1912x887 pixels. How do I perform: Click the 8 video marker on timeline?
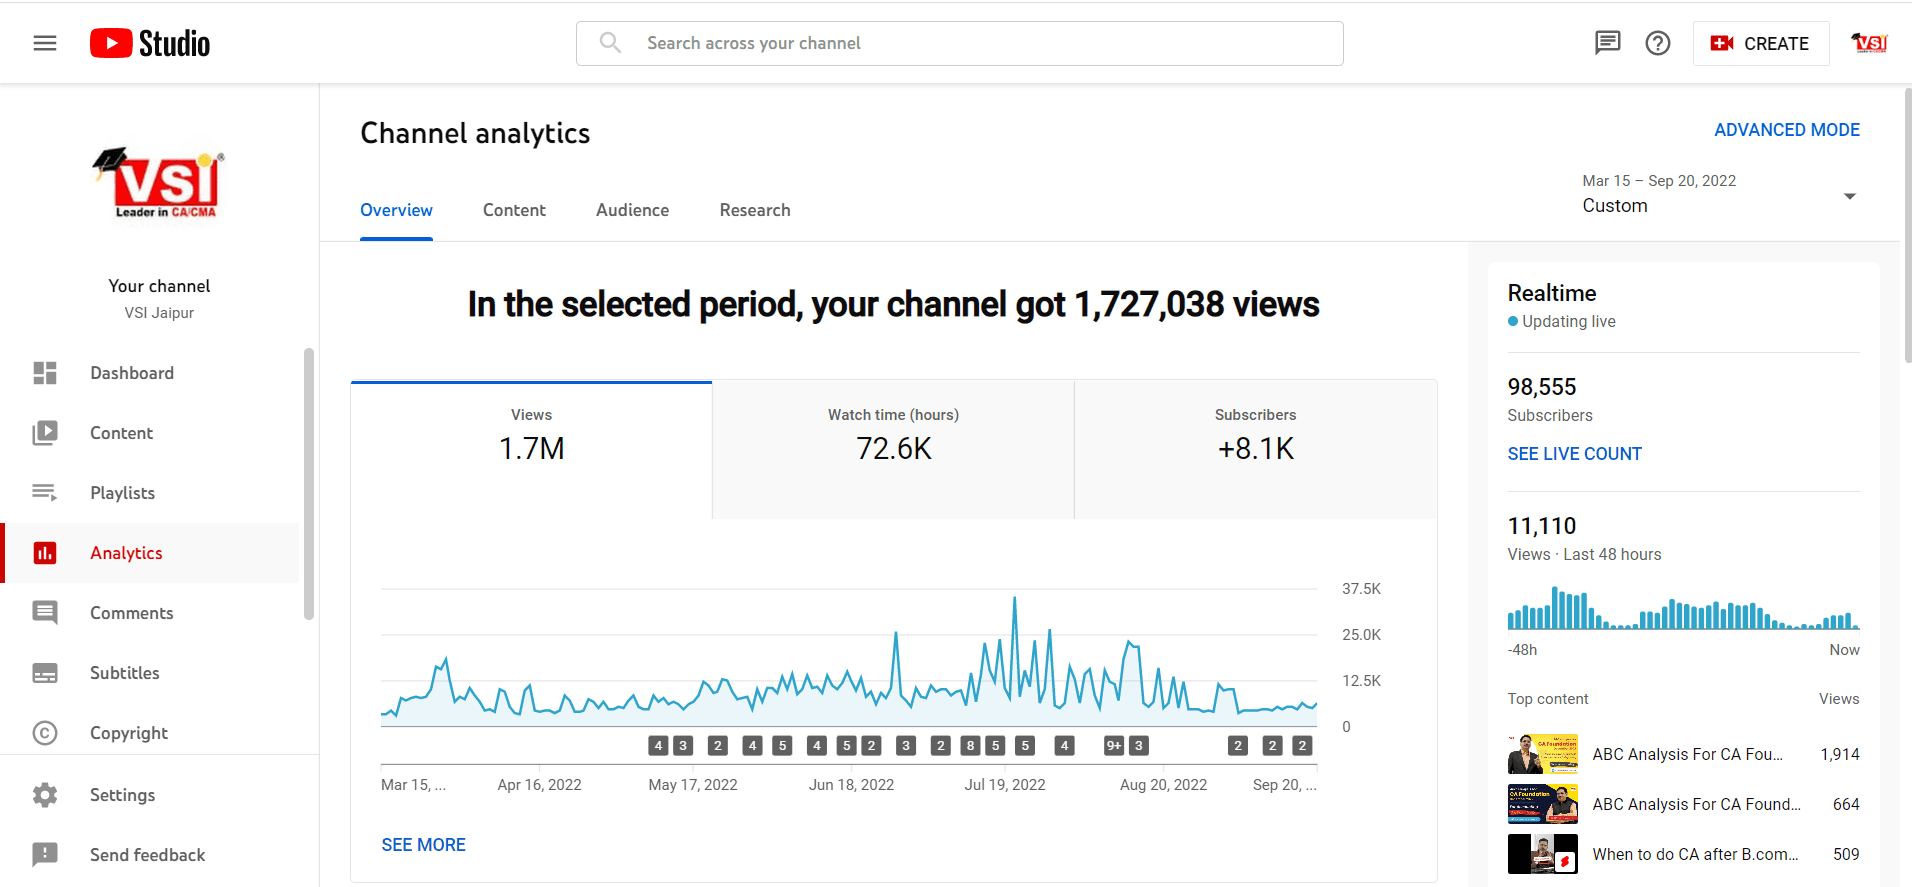[x=970, y=745]
